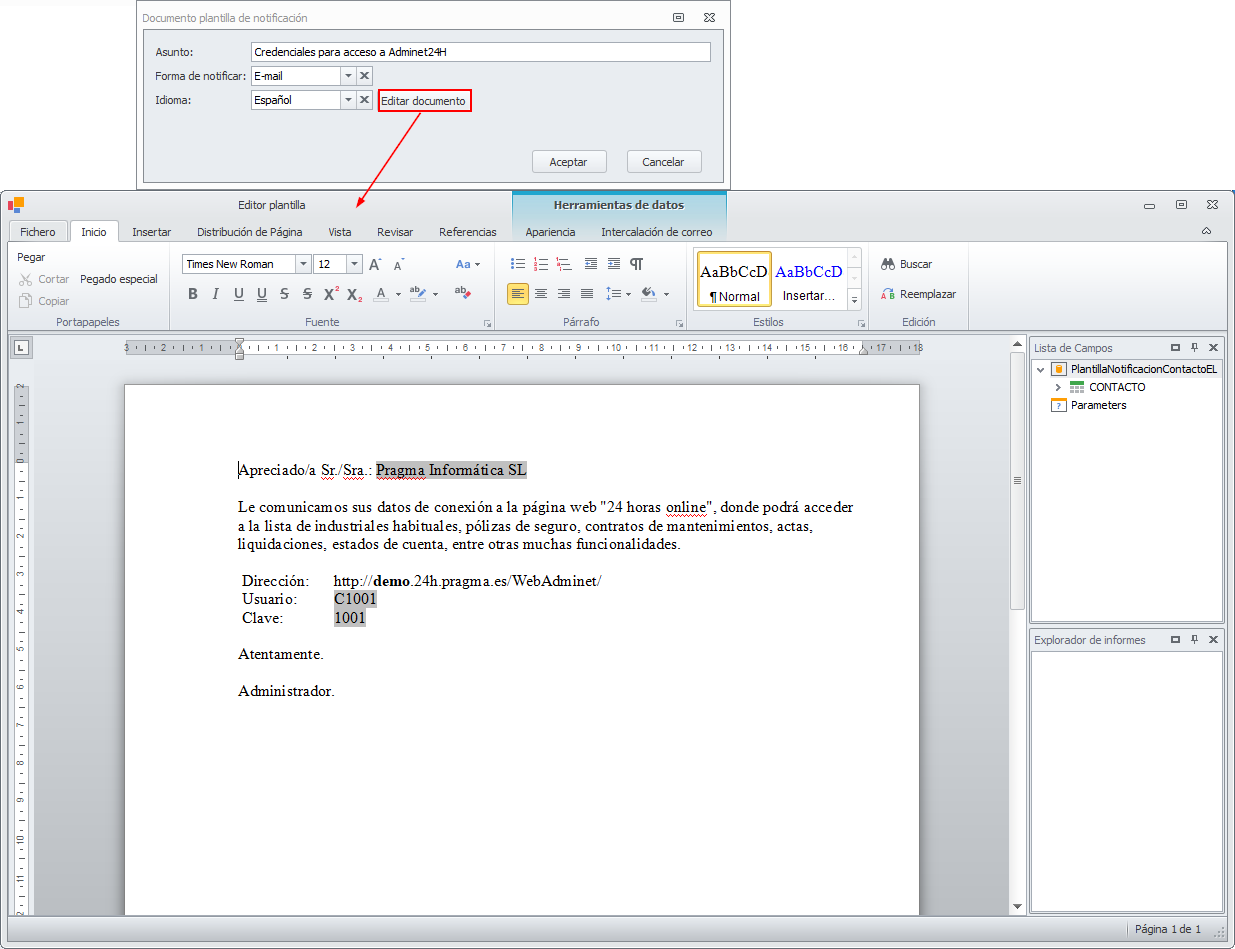
Task: Open the shading color dropdown arrow
Action: pyautogui.click(x=666, y=294)
